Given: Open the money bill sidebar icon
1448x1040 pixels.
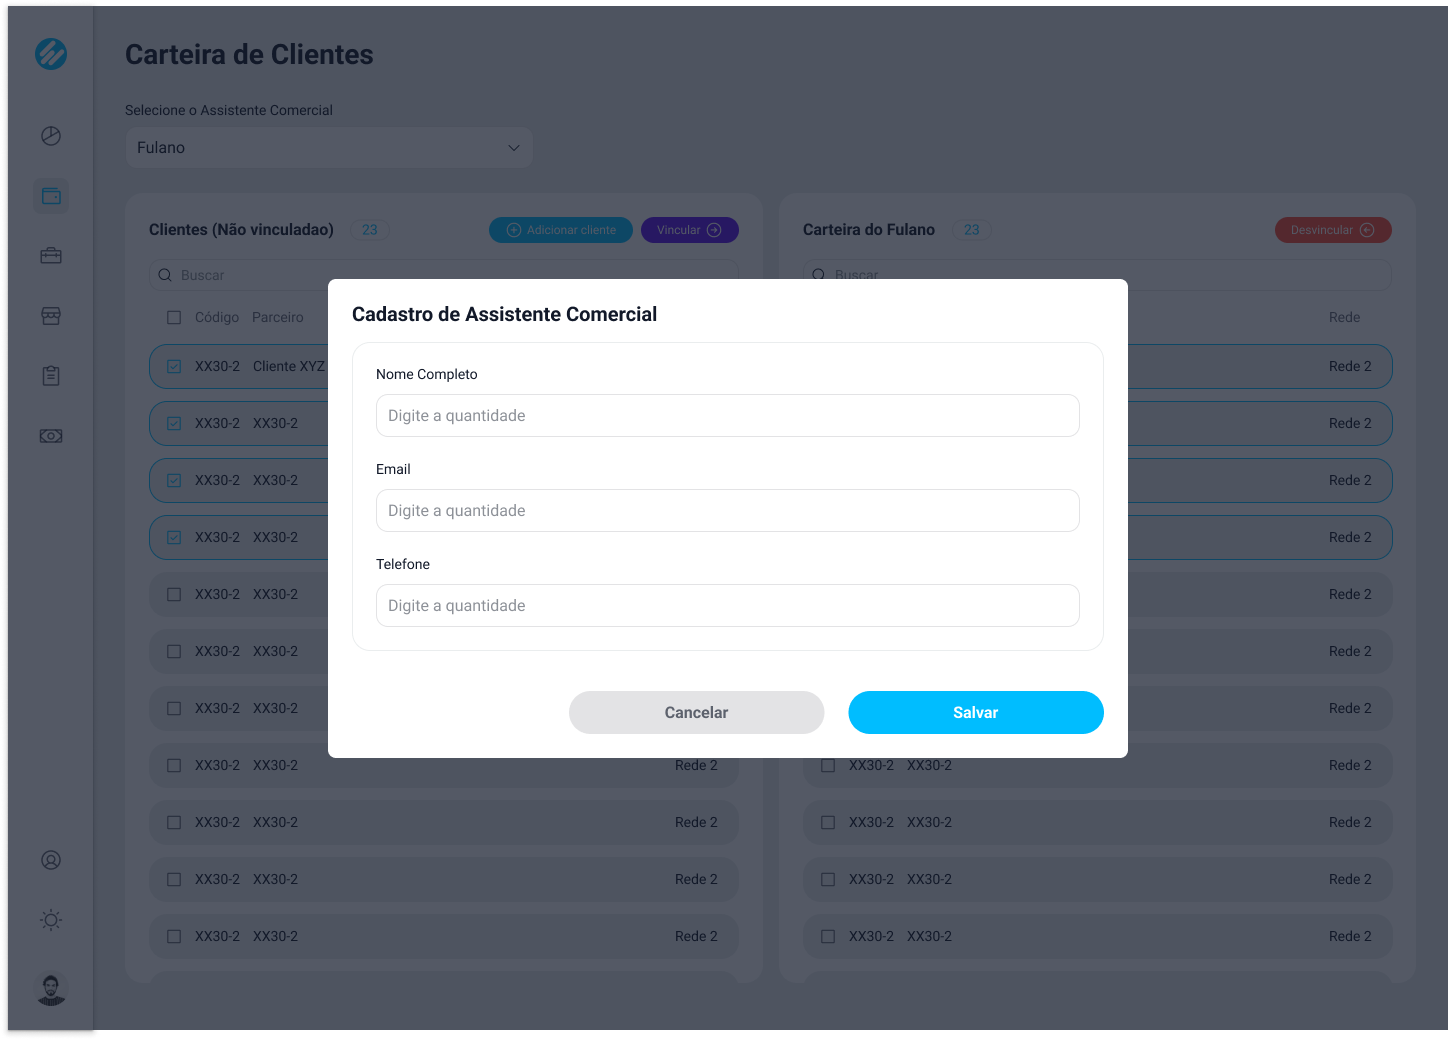Looking at the screenshot, I should (x=51, y=436).
